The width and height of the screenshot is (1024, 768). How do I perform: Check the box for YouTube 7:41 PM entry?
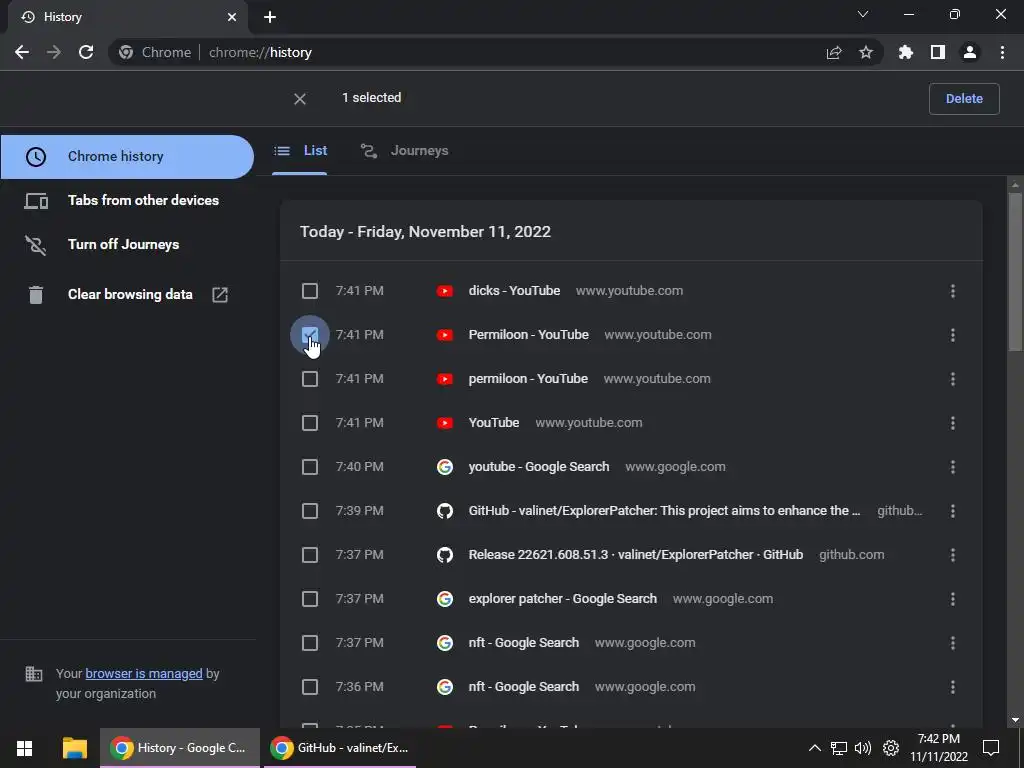pos(310,423)
